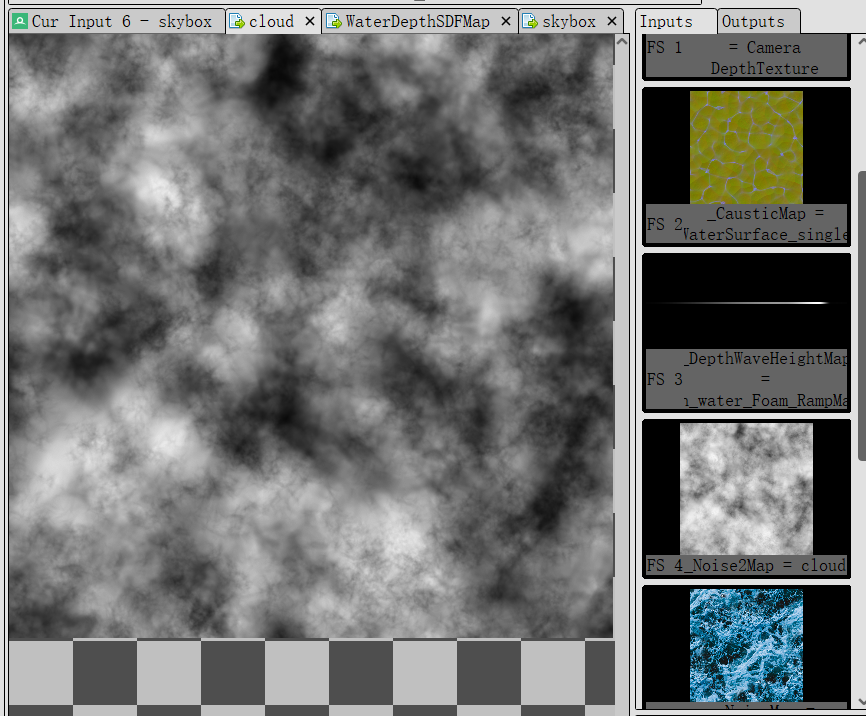Click the Inputs panel vertical scrollbar
This screenshot has height=716, width=866.
click(x=860, y=300)
